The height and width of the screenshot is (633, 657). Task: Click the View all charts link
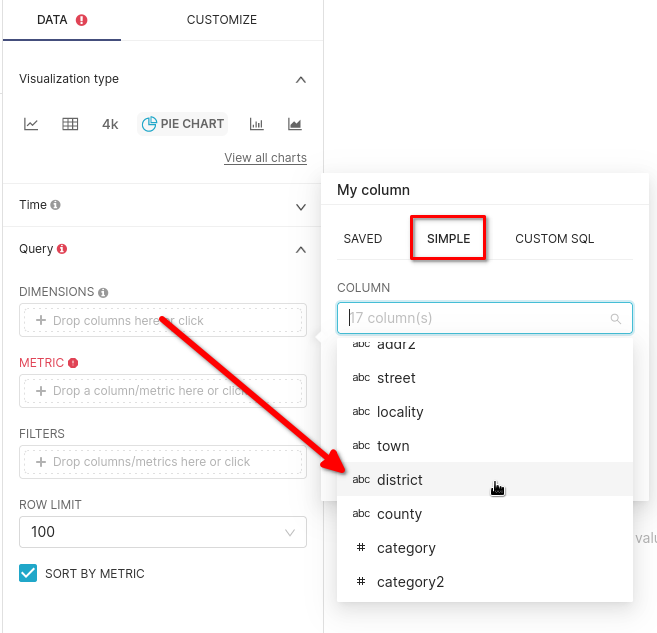265,158
